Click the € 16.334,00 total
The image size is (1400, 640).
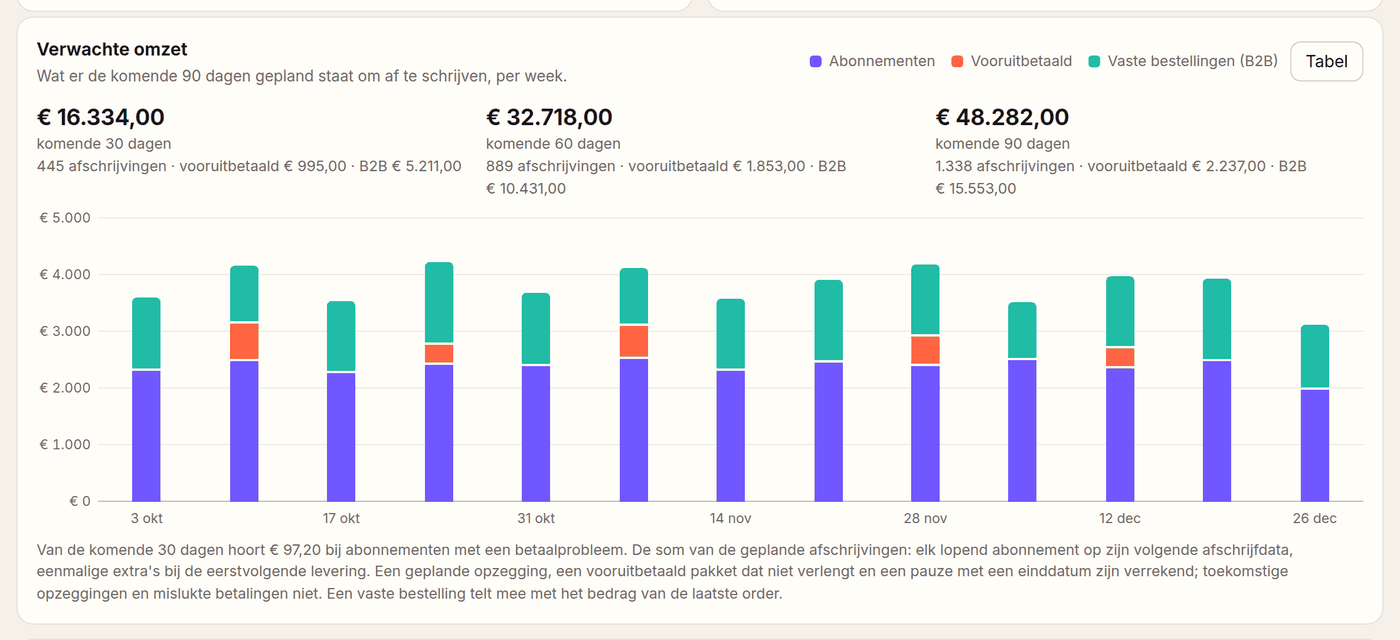(x=101, y=117)
